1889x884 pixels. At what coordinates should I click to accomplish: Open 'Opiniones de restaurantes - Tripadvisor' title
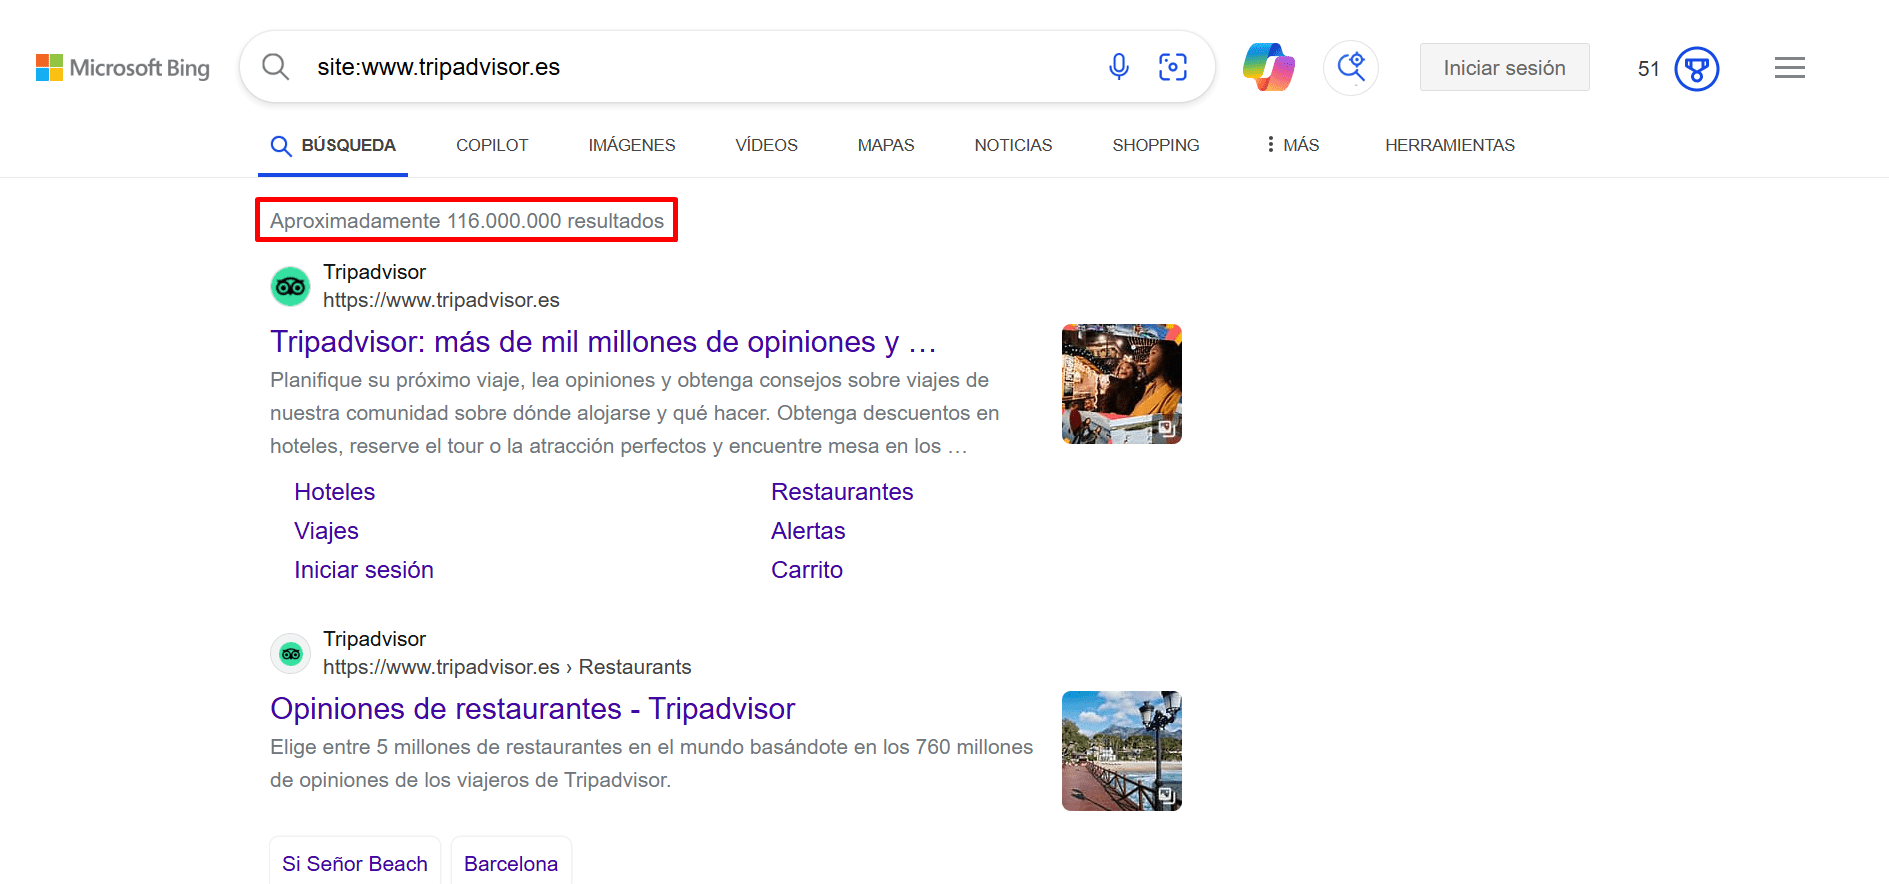click(533, 709)
